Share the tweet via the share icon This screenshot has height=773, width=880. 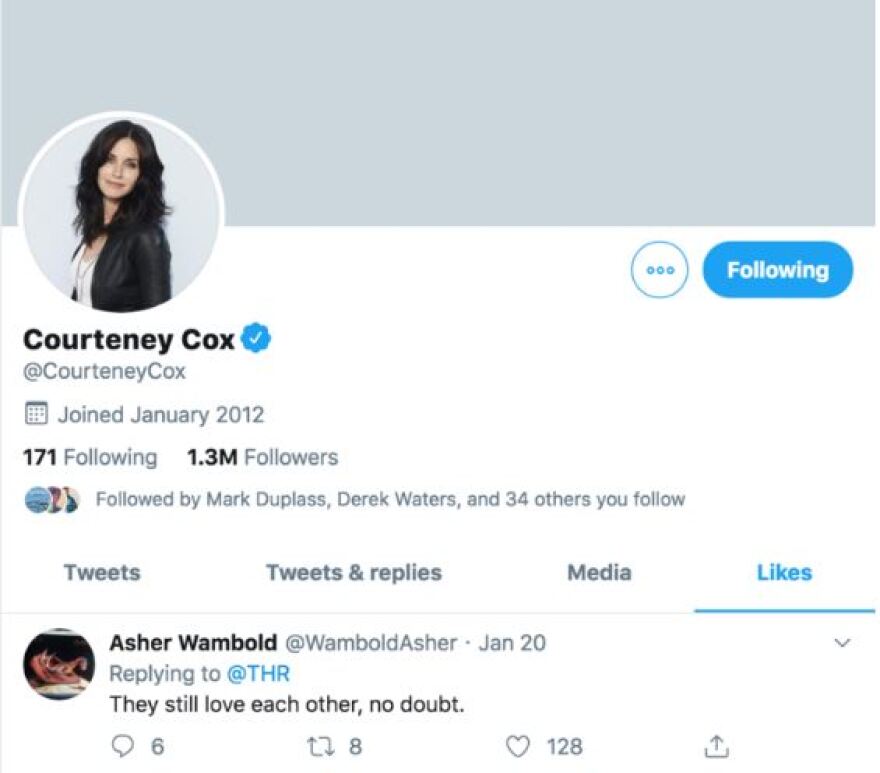(715, 746)
